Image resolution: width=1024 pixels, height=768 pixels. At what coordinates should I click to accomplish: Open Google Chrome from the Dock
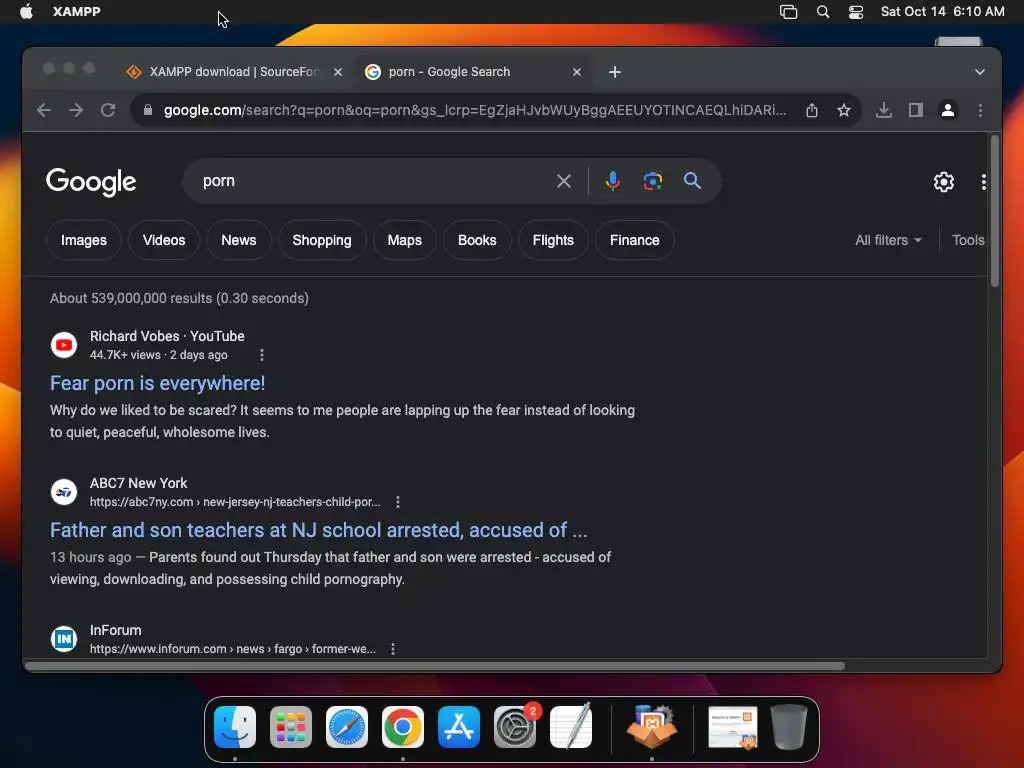(x=402, y=727)
